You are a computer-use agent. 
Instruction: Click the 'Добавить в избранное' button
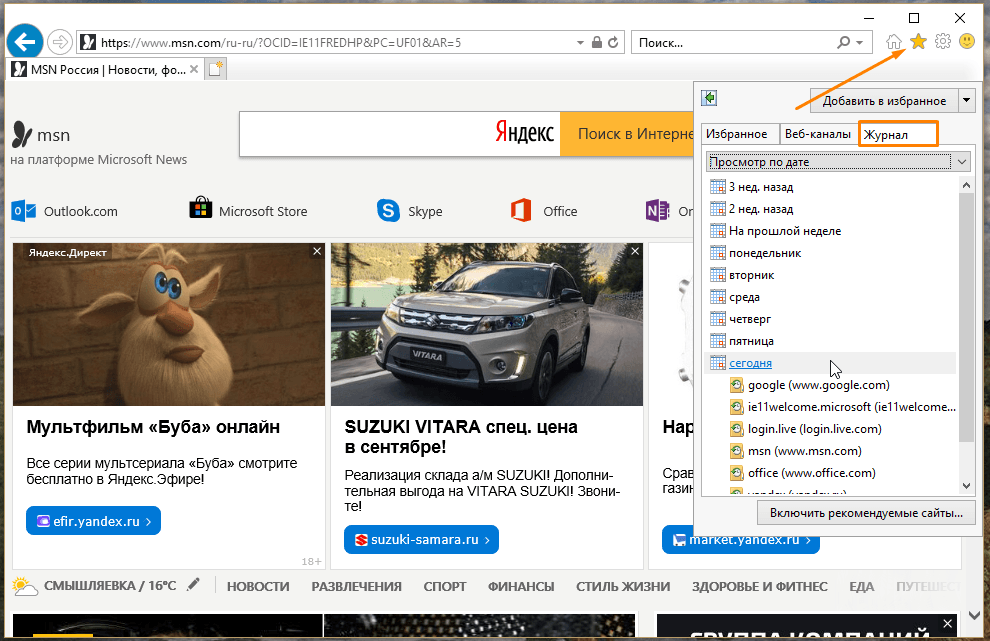pyautogui.click(x=884, y=100)
